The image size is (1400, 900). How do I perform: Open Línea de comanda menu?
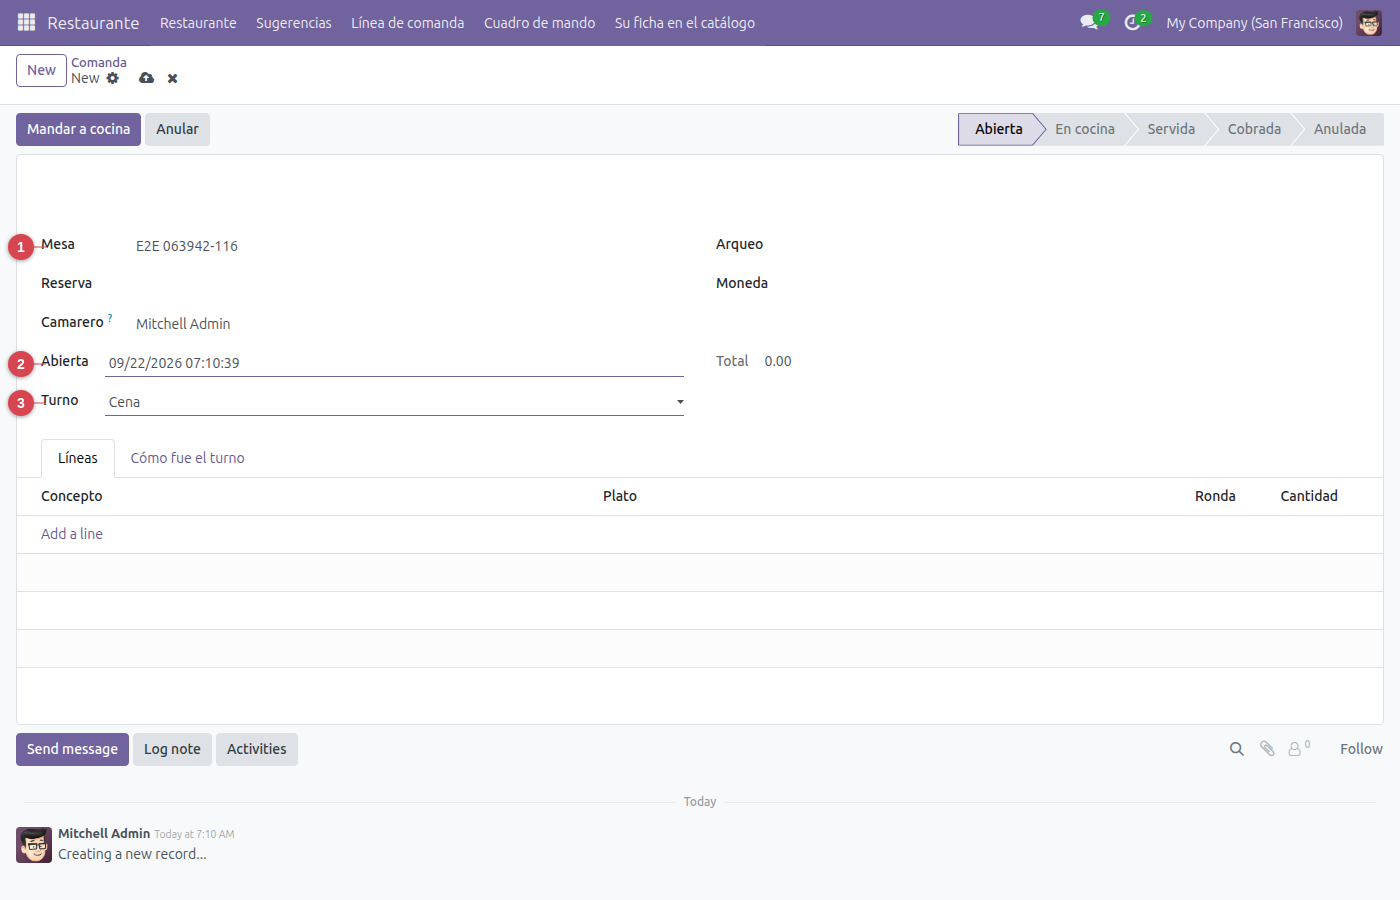(x=407, y=22)
